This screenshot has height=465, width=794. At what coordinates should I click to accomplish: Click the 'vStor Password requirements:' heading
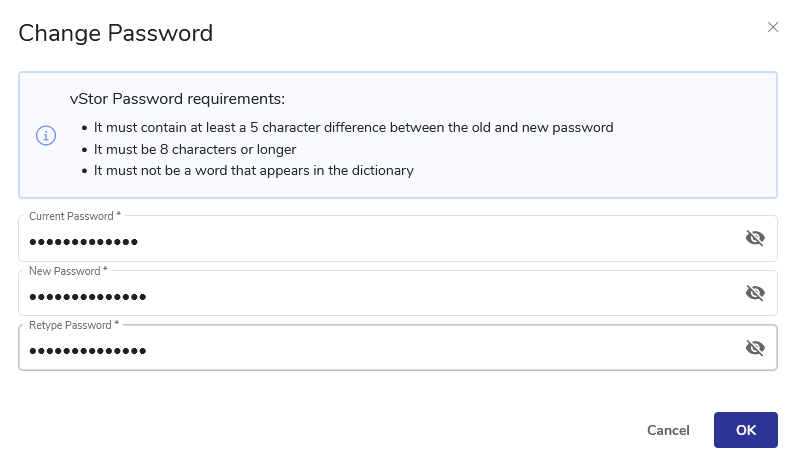tap(177, 99)
